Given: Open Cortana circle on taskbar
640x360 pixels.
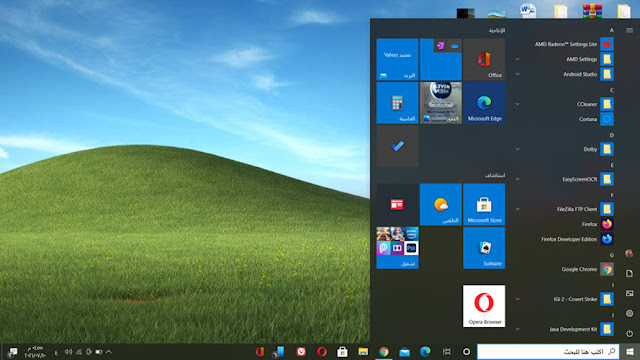Looking at the screenshot, I should click(x=467, y=351).
